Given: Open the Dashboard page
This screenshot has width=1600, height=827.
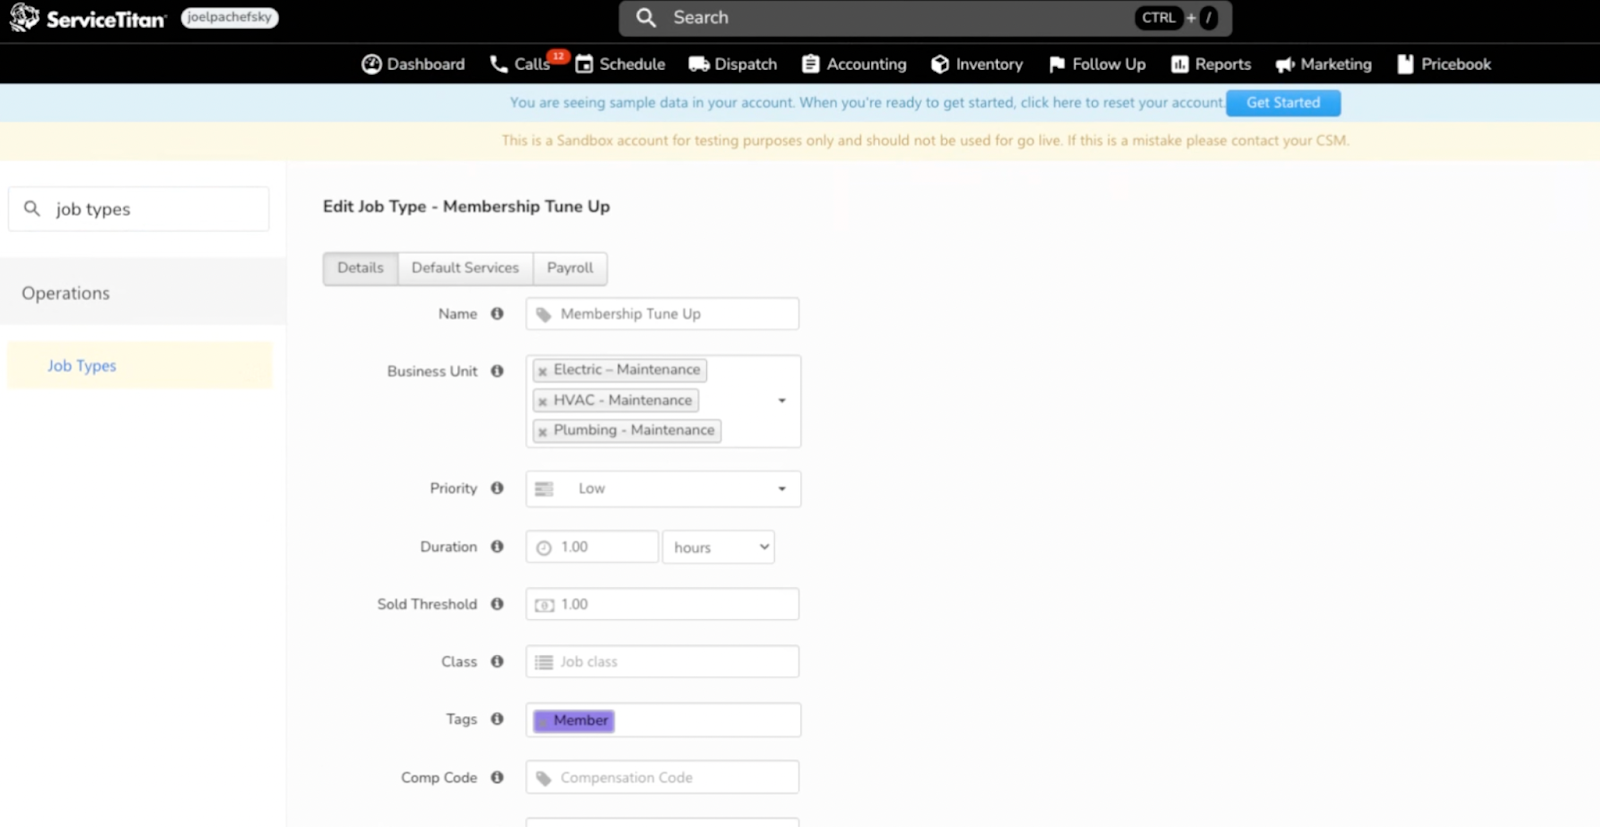Looking at the screenshot, I should pyautogui.click(x=413, y=64).
